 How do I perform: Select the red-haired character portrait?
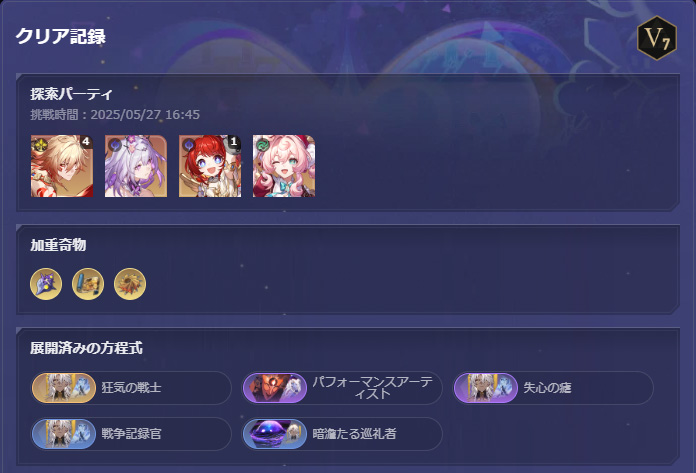[210, 166]
